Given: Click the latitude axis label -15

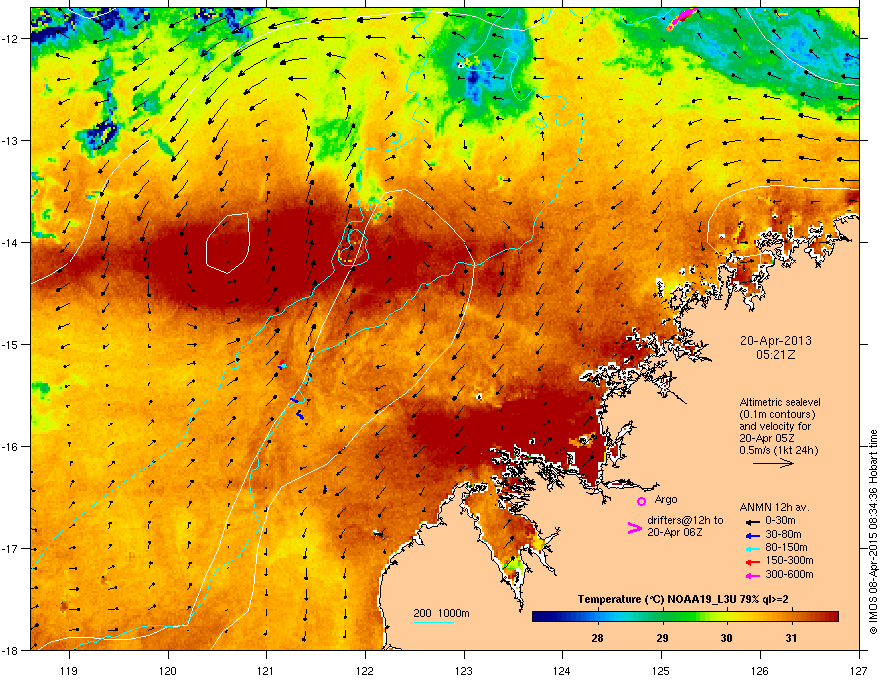Looking at the screenshot, I should click(x=12, y=344).
